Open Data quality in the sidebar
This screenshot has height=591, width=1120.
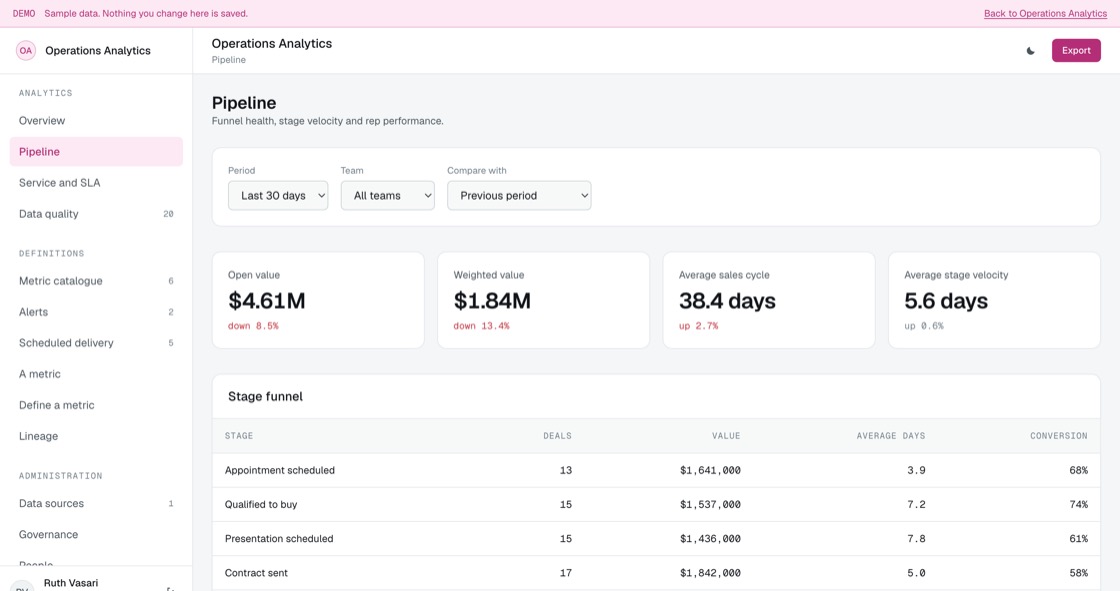pos(96,214)
